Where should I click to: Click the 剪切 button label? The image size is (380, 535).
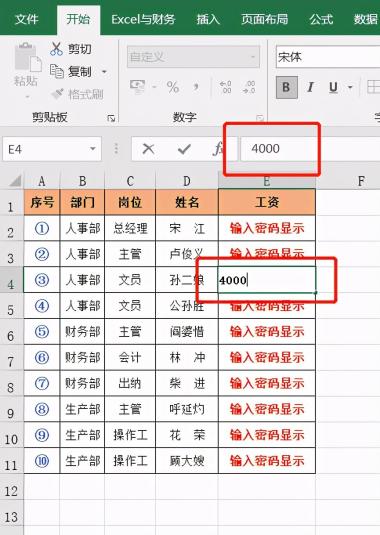coord(79,49)
